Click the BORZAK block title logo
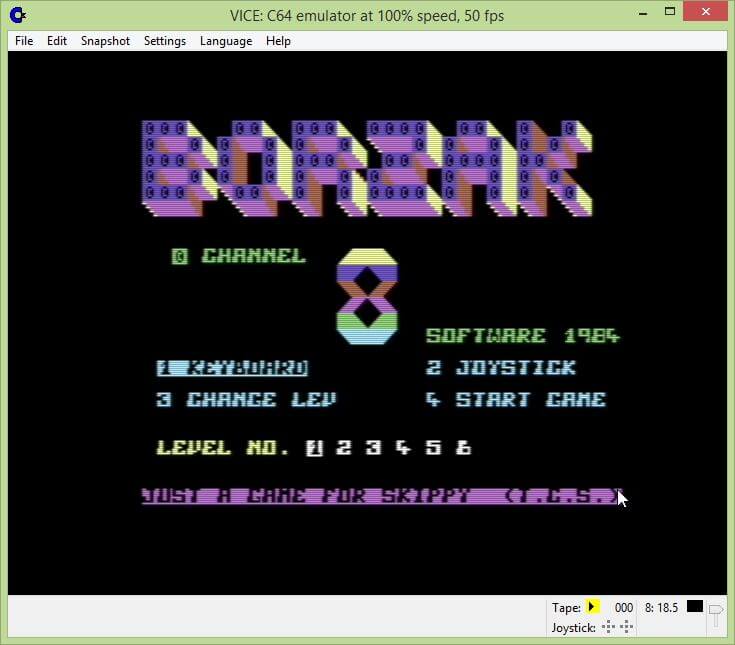 pos(367,169)
